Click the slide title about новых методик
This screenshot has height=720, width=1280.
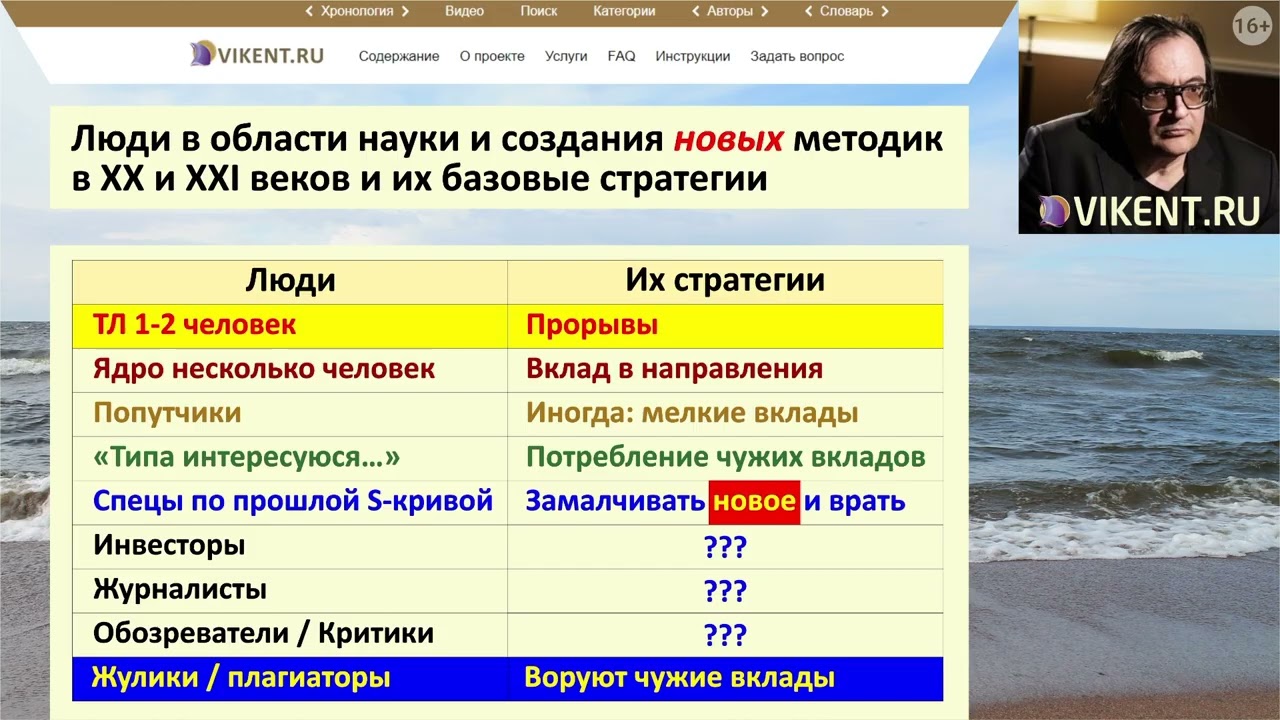click(507, 158)
